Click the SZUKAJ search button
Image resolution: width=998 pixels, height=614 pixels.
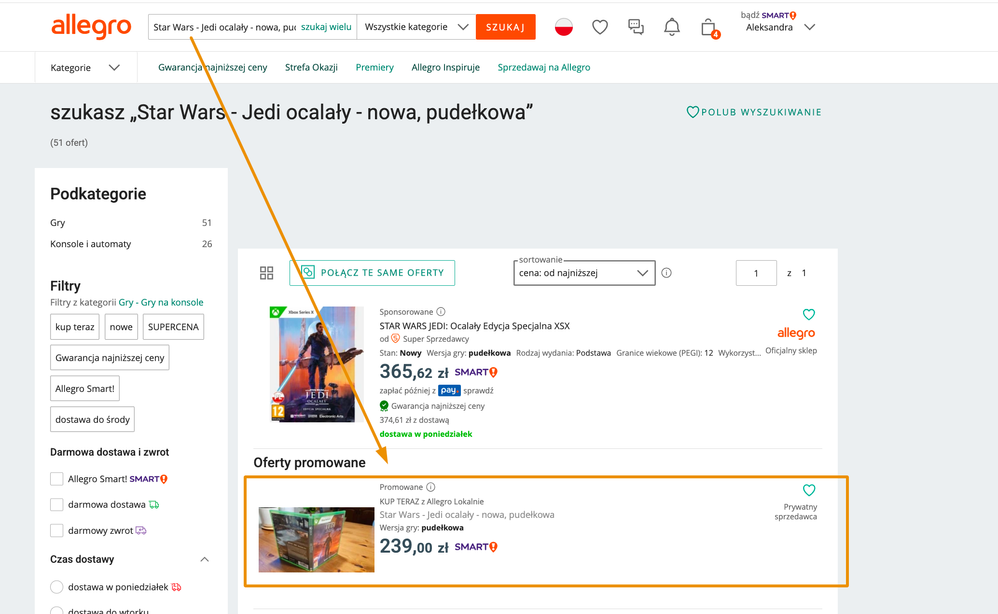click(x=505, y=27)
